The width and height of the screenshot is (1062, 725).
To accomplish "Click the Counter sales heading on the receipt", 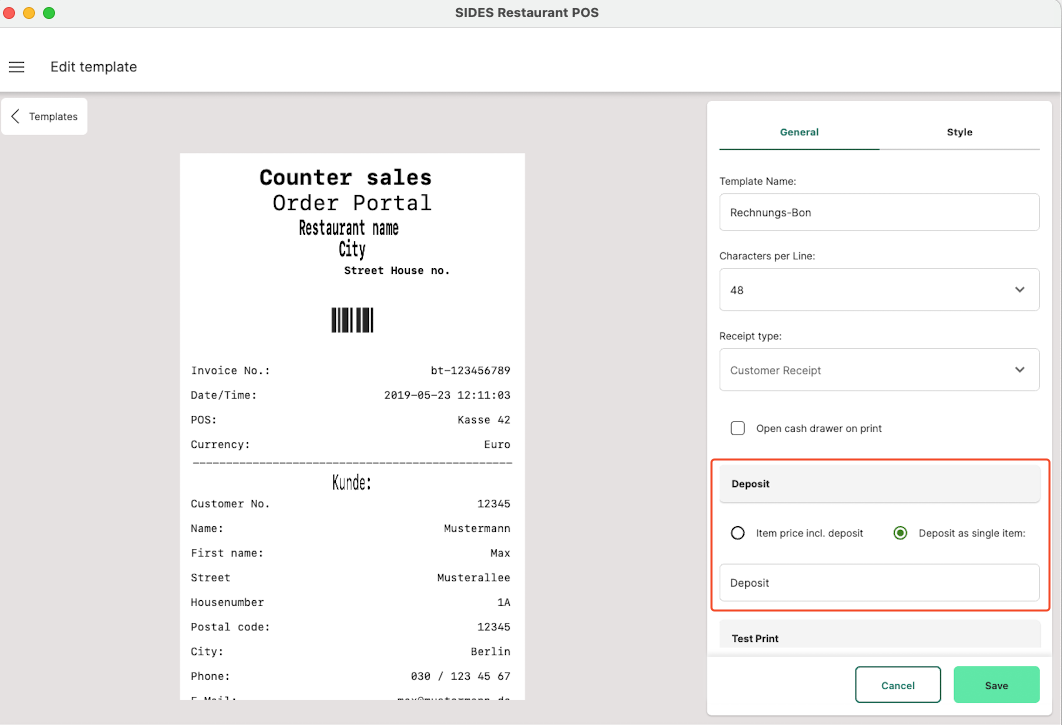I will (345, 178).
